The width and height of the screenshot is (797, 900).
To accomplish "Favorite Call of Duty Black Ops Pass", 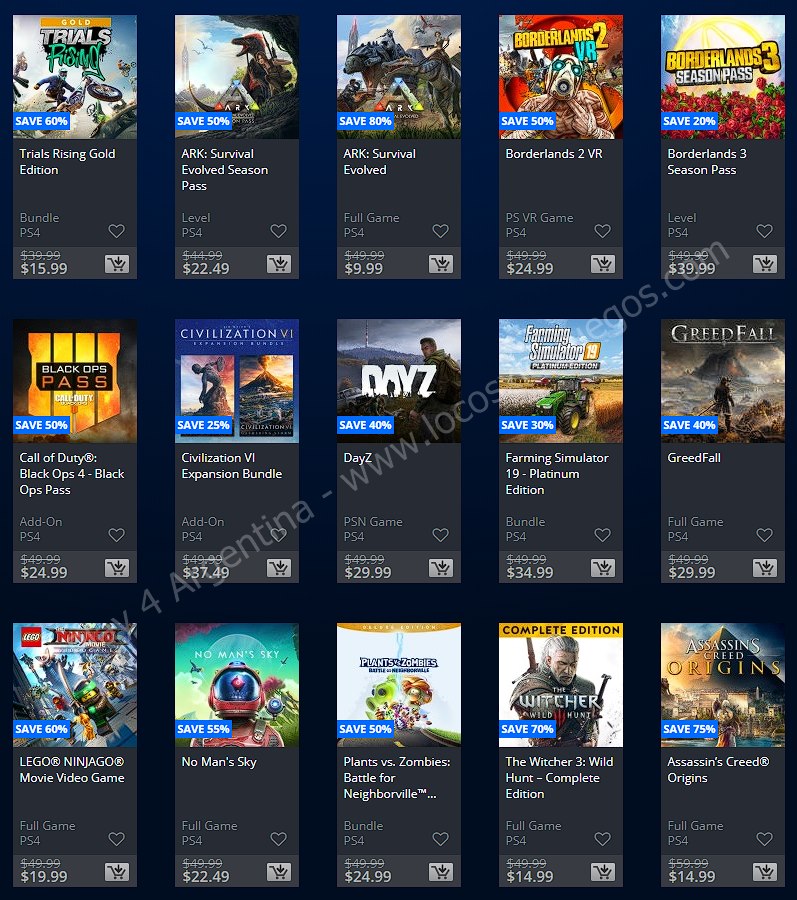I will (x=116, y=535).
